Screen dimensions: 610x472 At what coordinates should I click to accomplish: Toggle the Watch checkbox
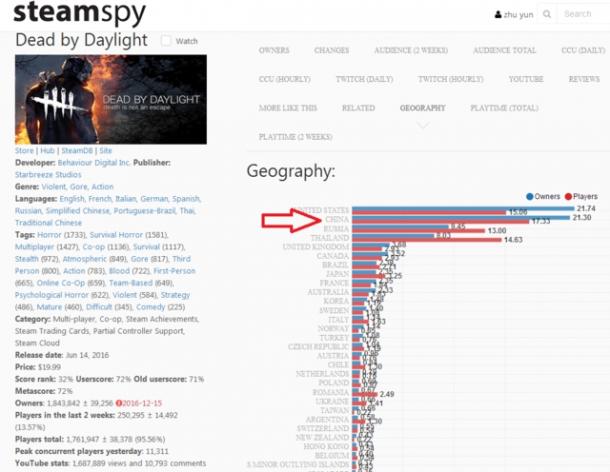[x=166, y=40]
